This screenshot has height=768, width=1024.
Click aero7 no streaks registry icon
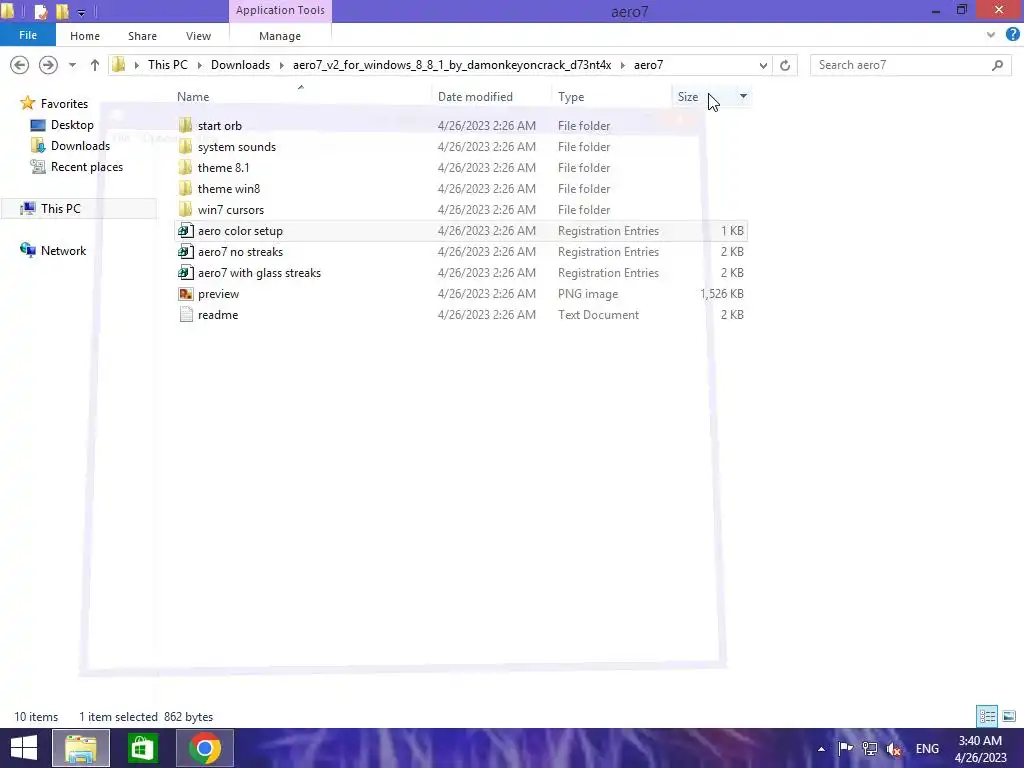click(185, 251)
